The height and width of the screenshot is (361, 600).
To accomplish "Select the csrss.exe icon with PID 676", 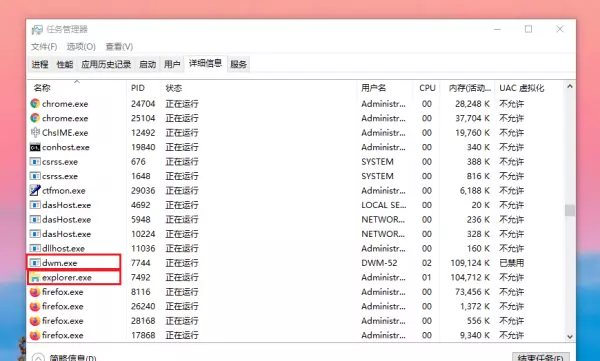I will coord(35,162).
